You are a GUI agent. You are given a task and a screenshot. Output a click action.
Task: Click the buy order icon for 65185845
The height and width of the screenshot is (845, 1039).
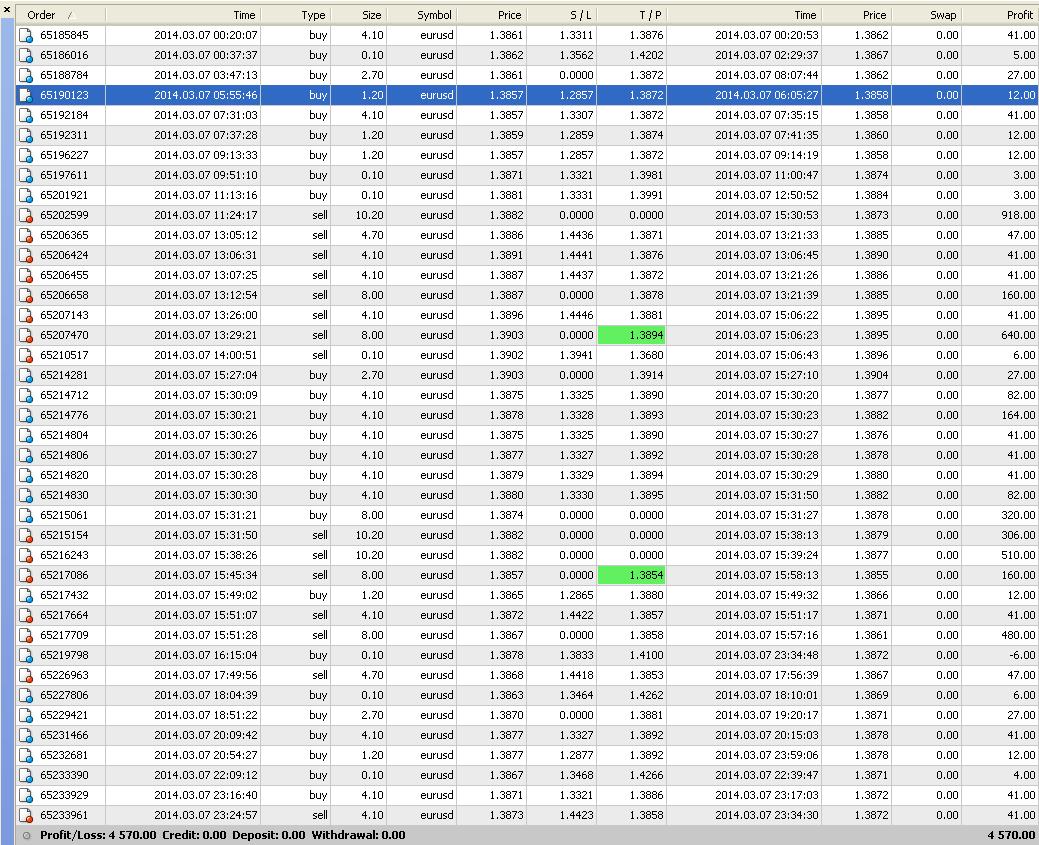coord(26,35)
